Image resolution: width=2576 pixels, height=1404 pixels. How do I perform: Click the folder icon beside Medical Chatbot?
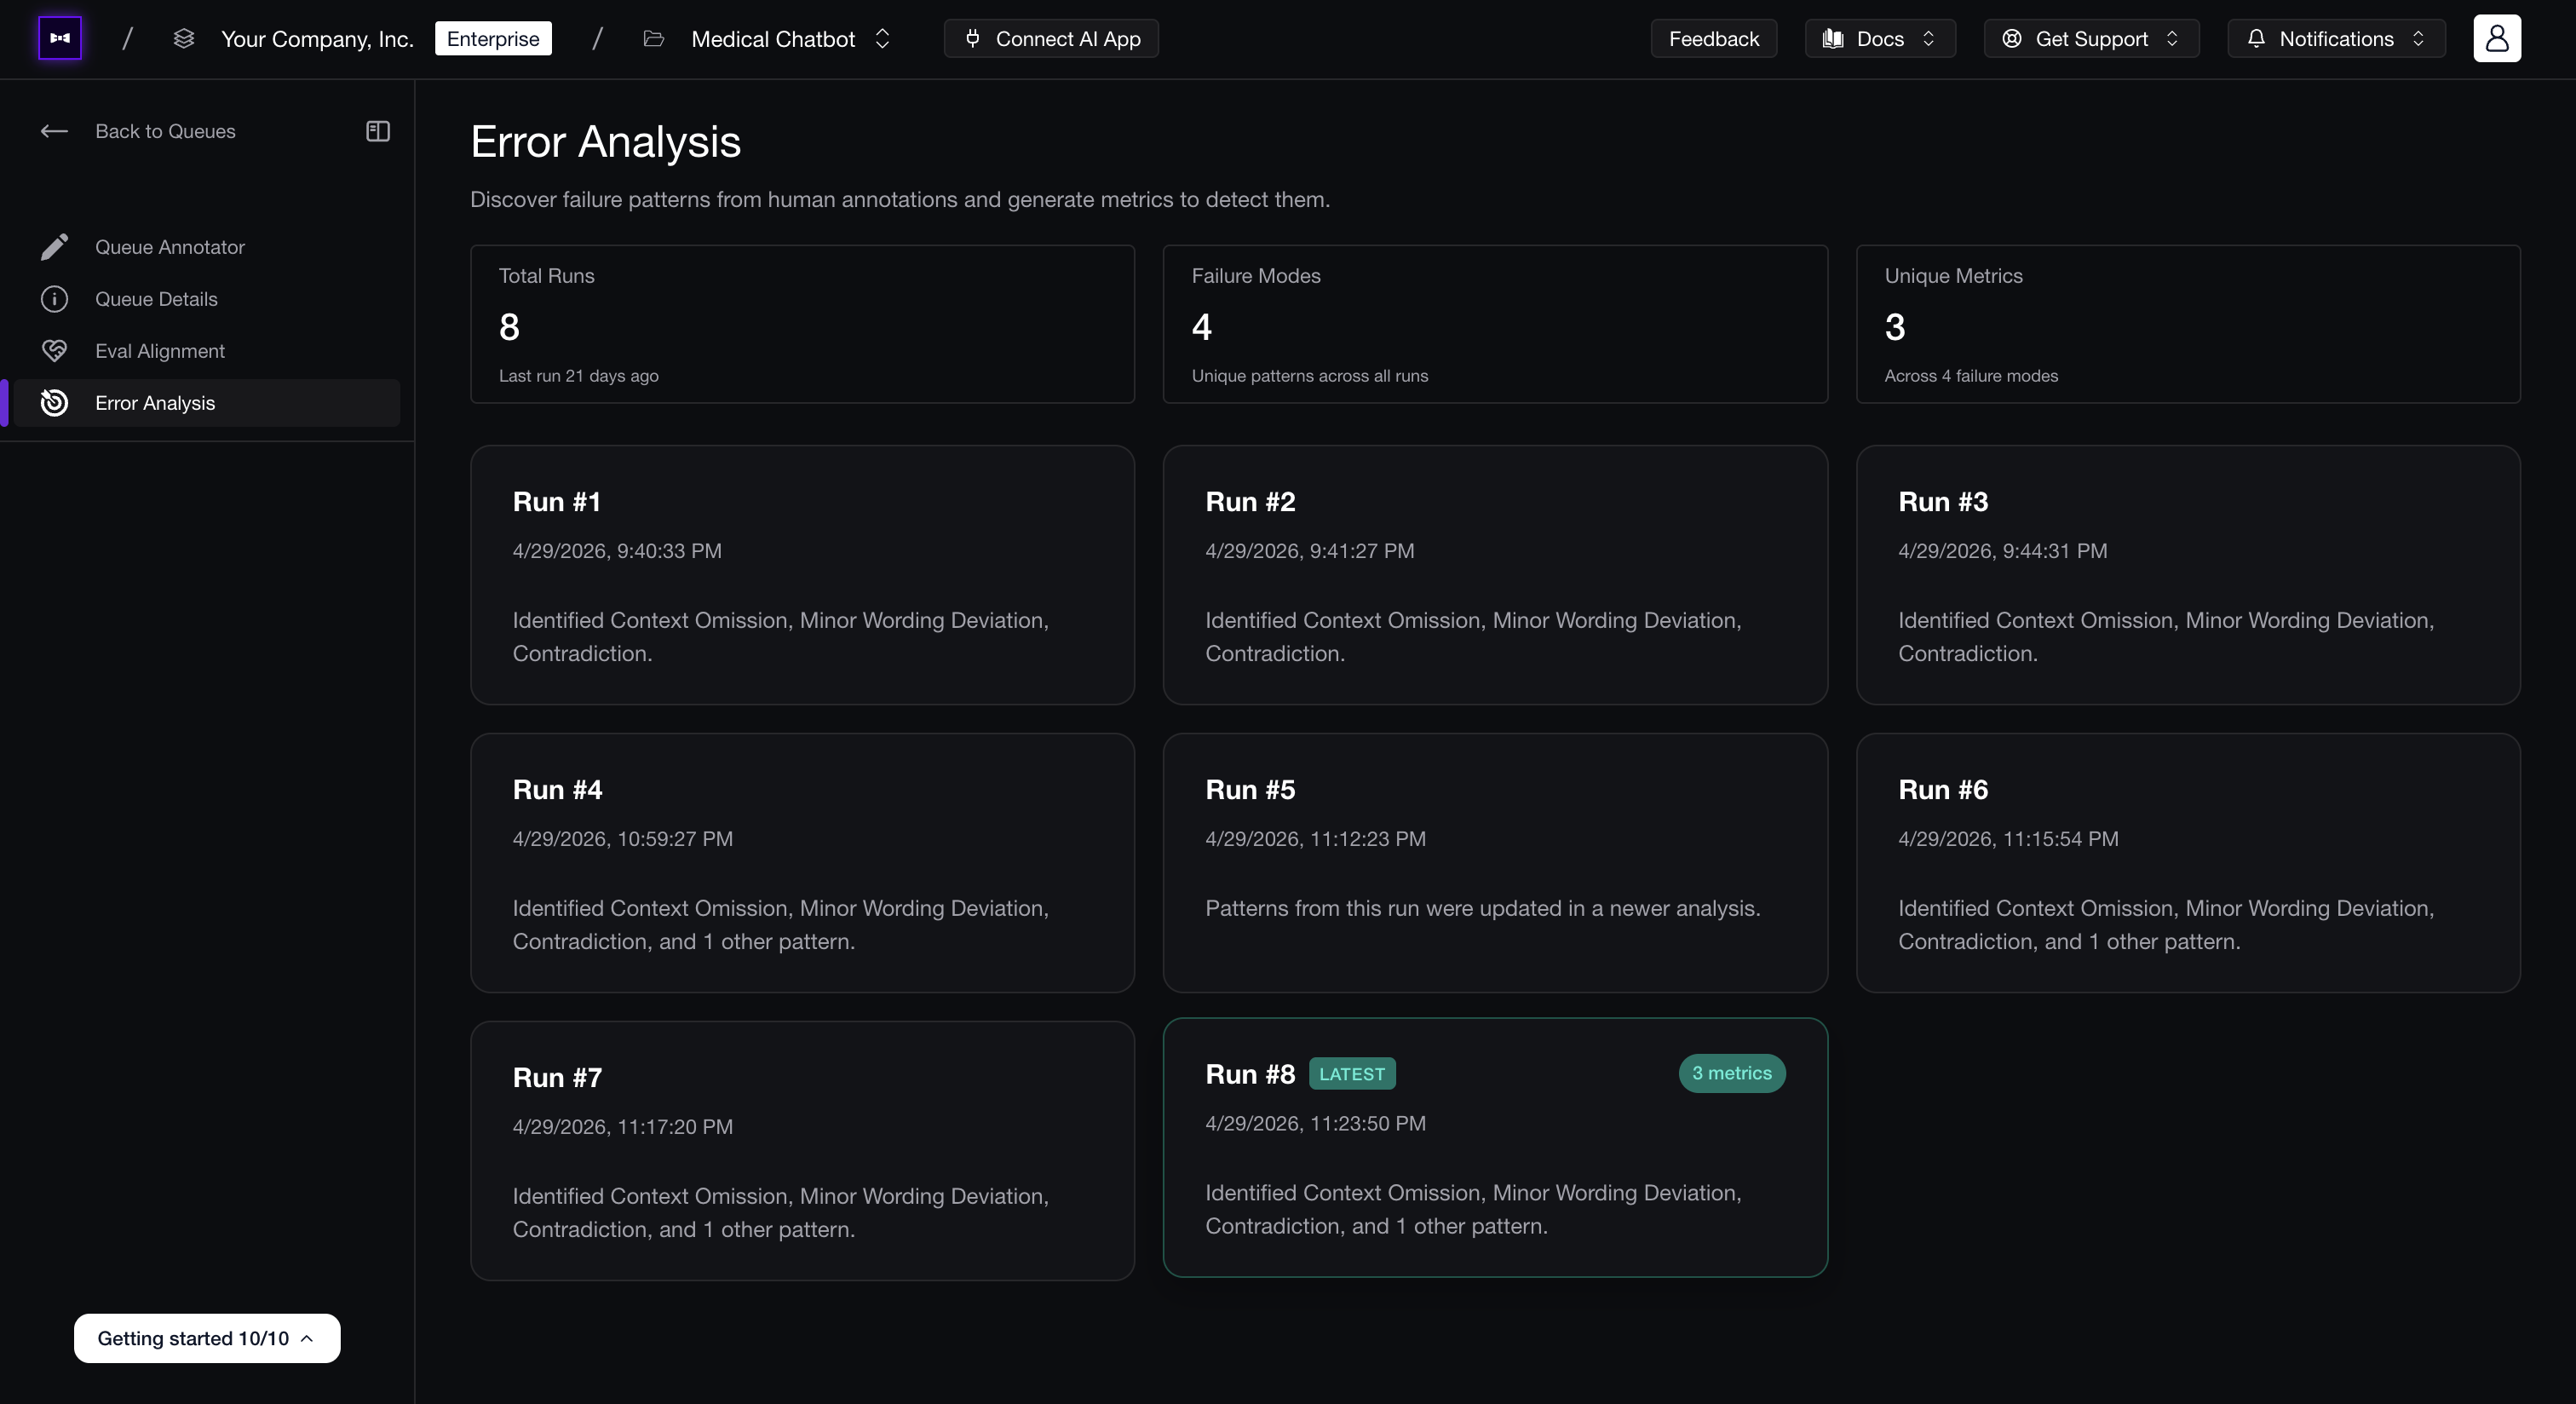(654, 38)
